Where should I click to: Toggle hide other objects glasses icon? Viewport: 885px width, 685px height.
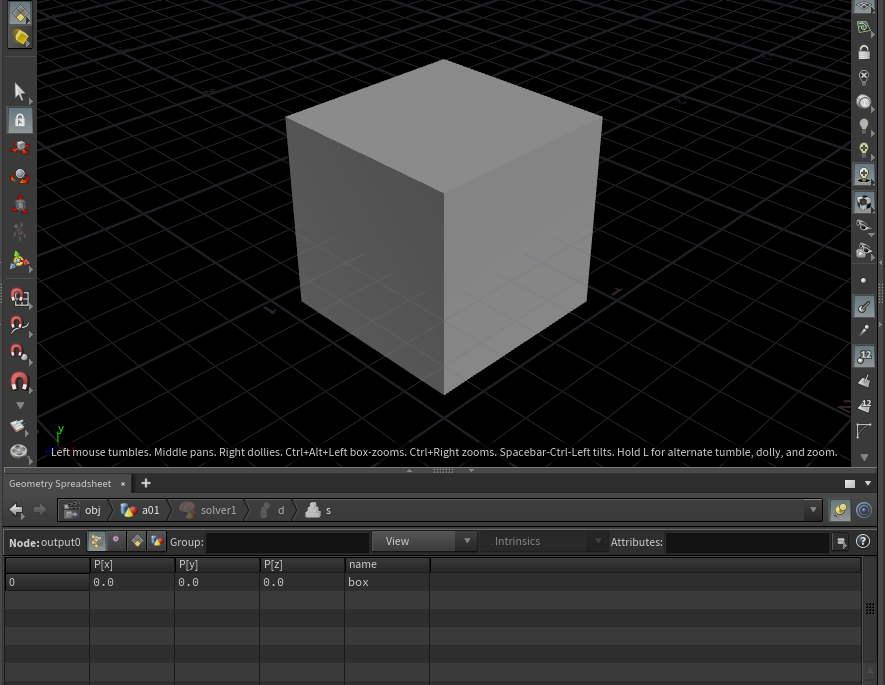tap(864, 226)
